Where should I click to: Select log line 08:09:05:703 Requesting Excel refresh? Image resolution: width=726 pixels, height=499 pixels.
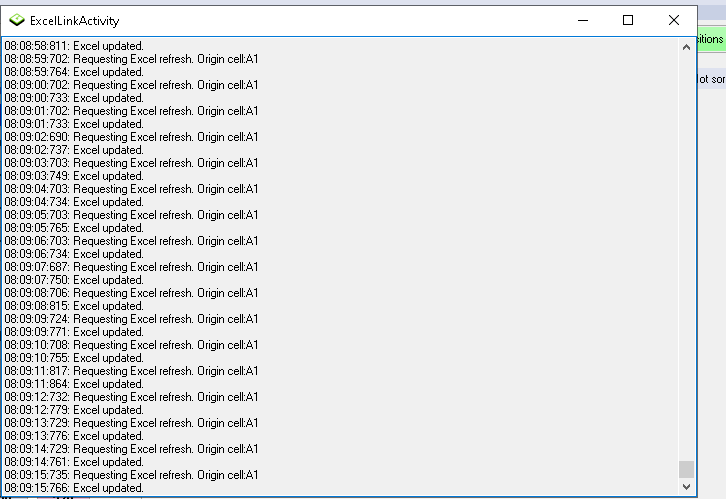131,214
